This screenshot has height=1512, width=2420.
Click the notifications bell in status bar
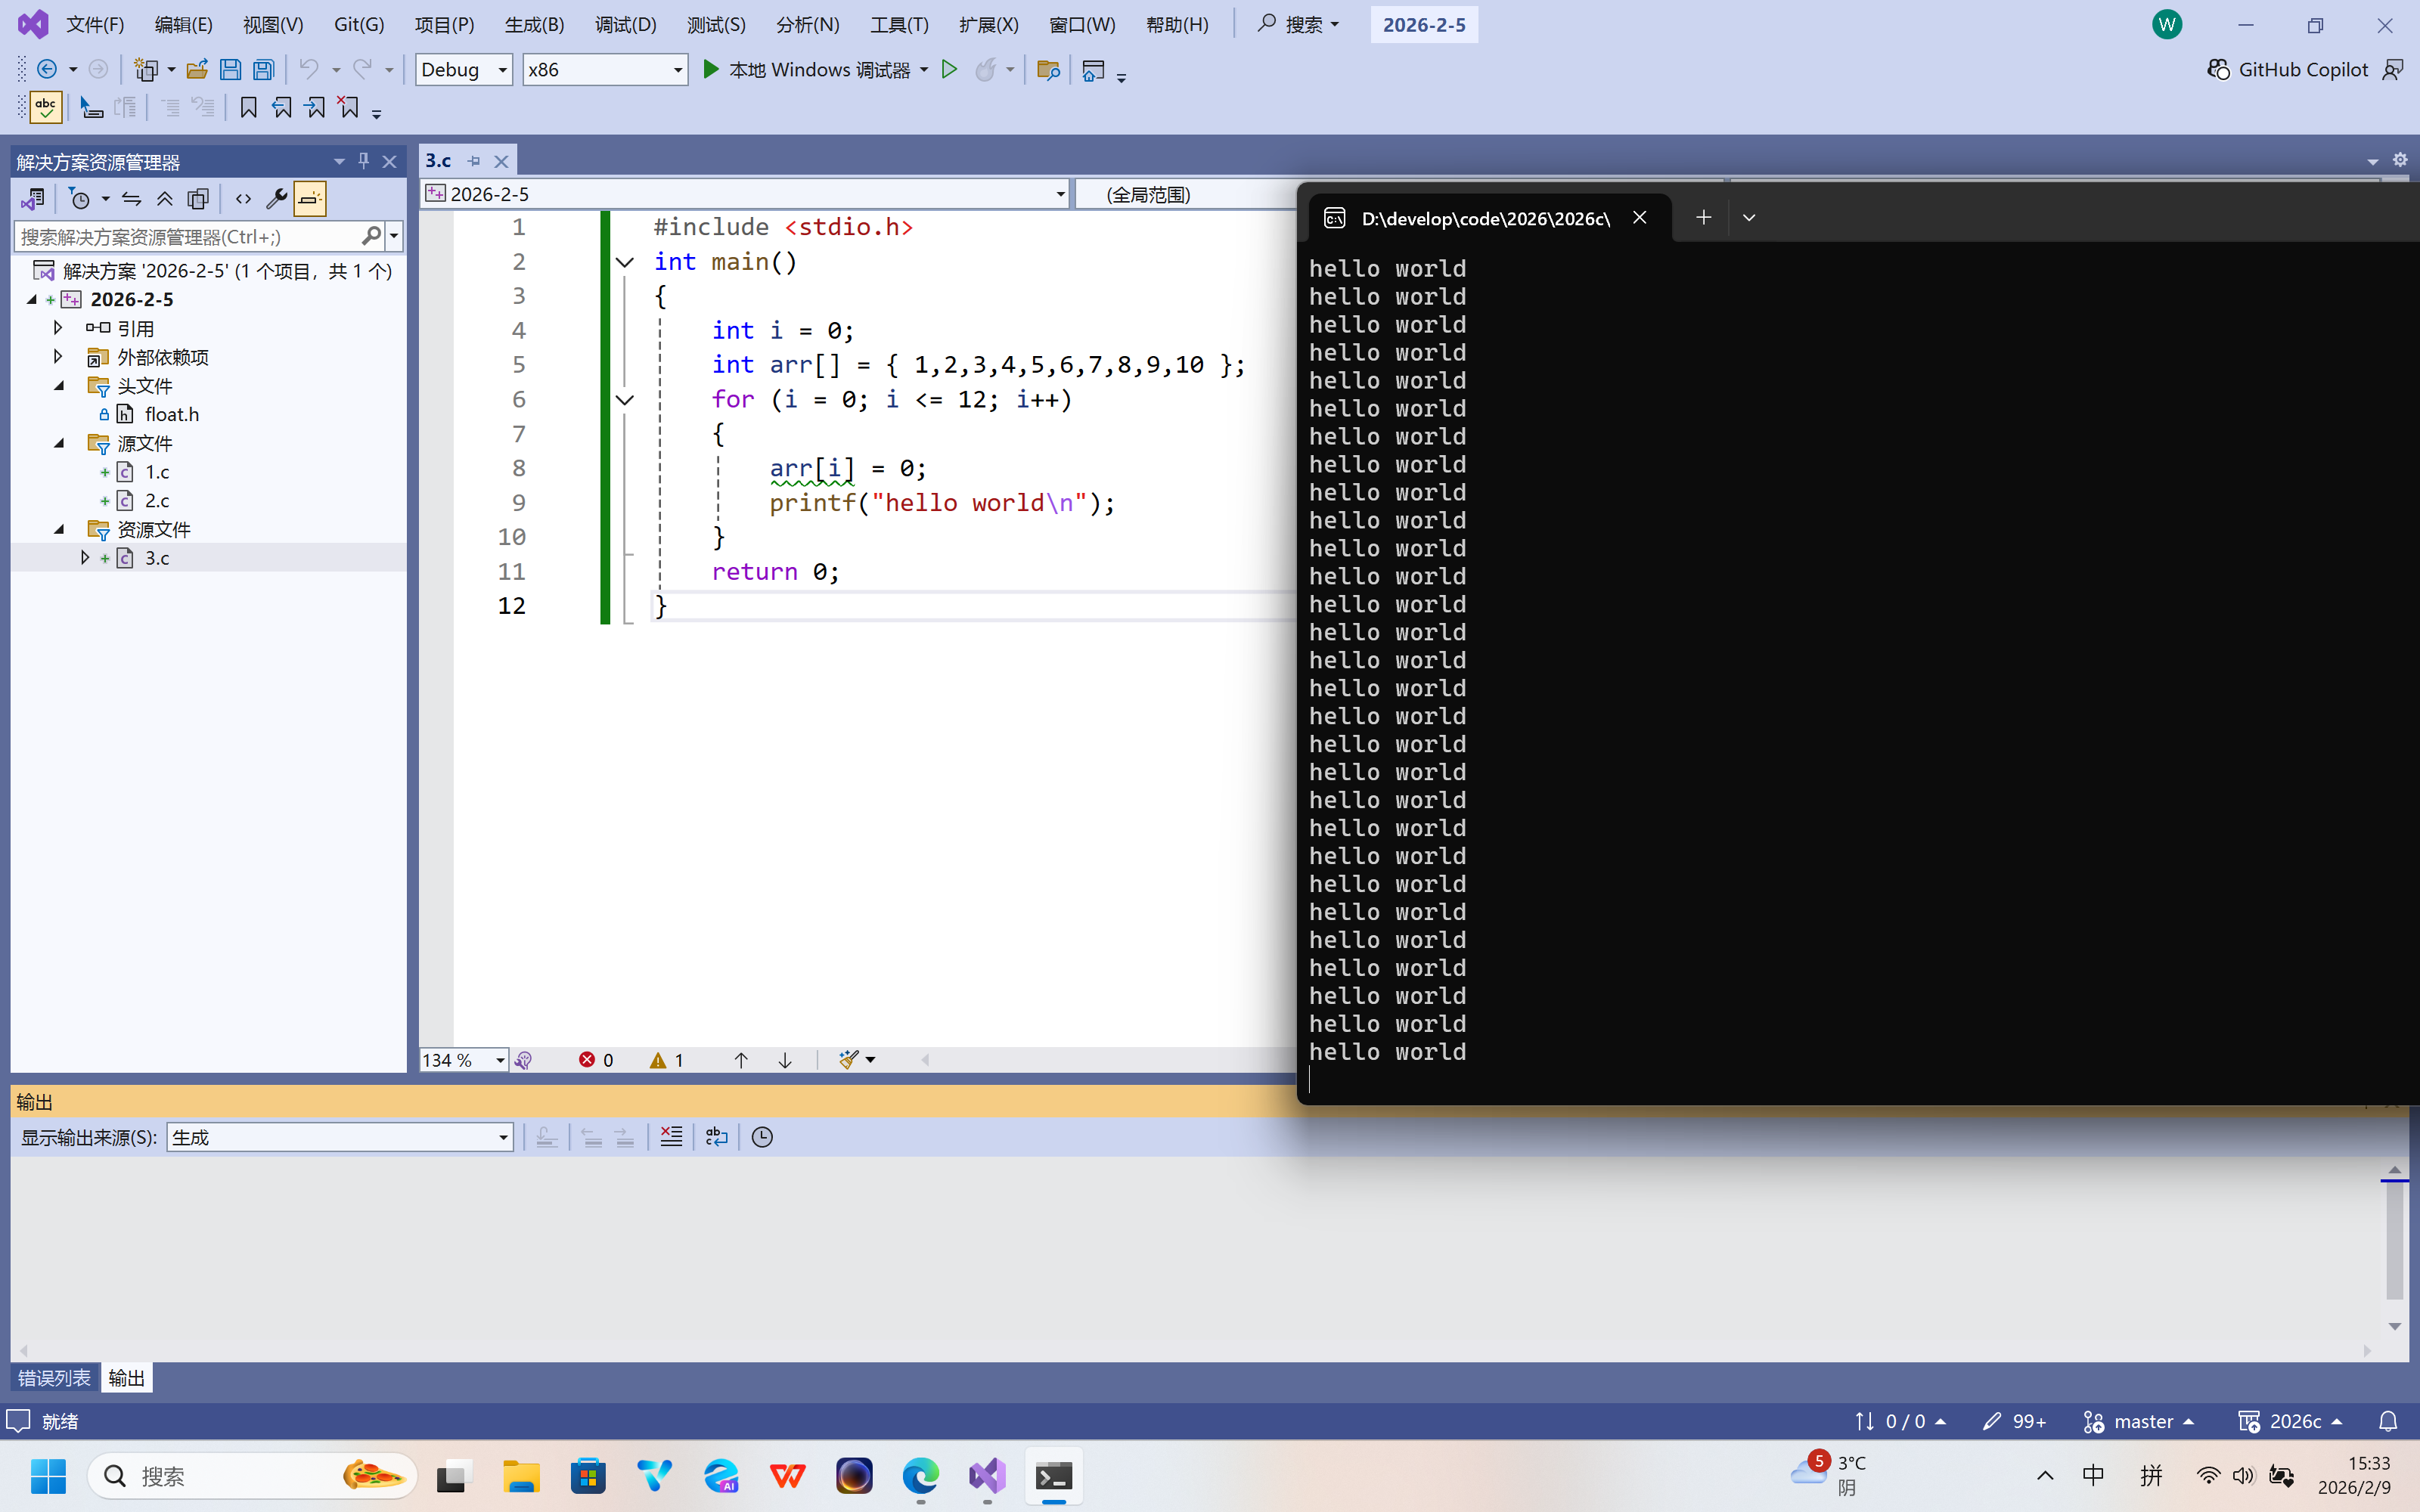click(2388, 1421)
